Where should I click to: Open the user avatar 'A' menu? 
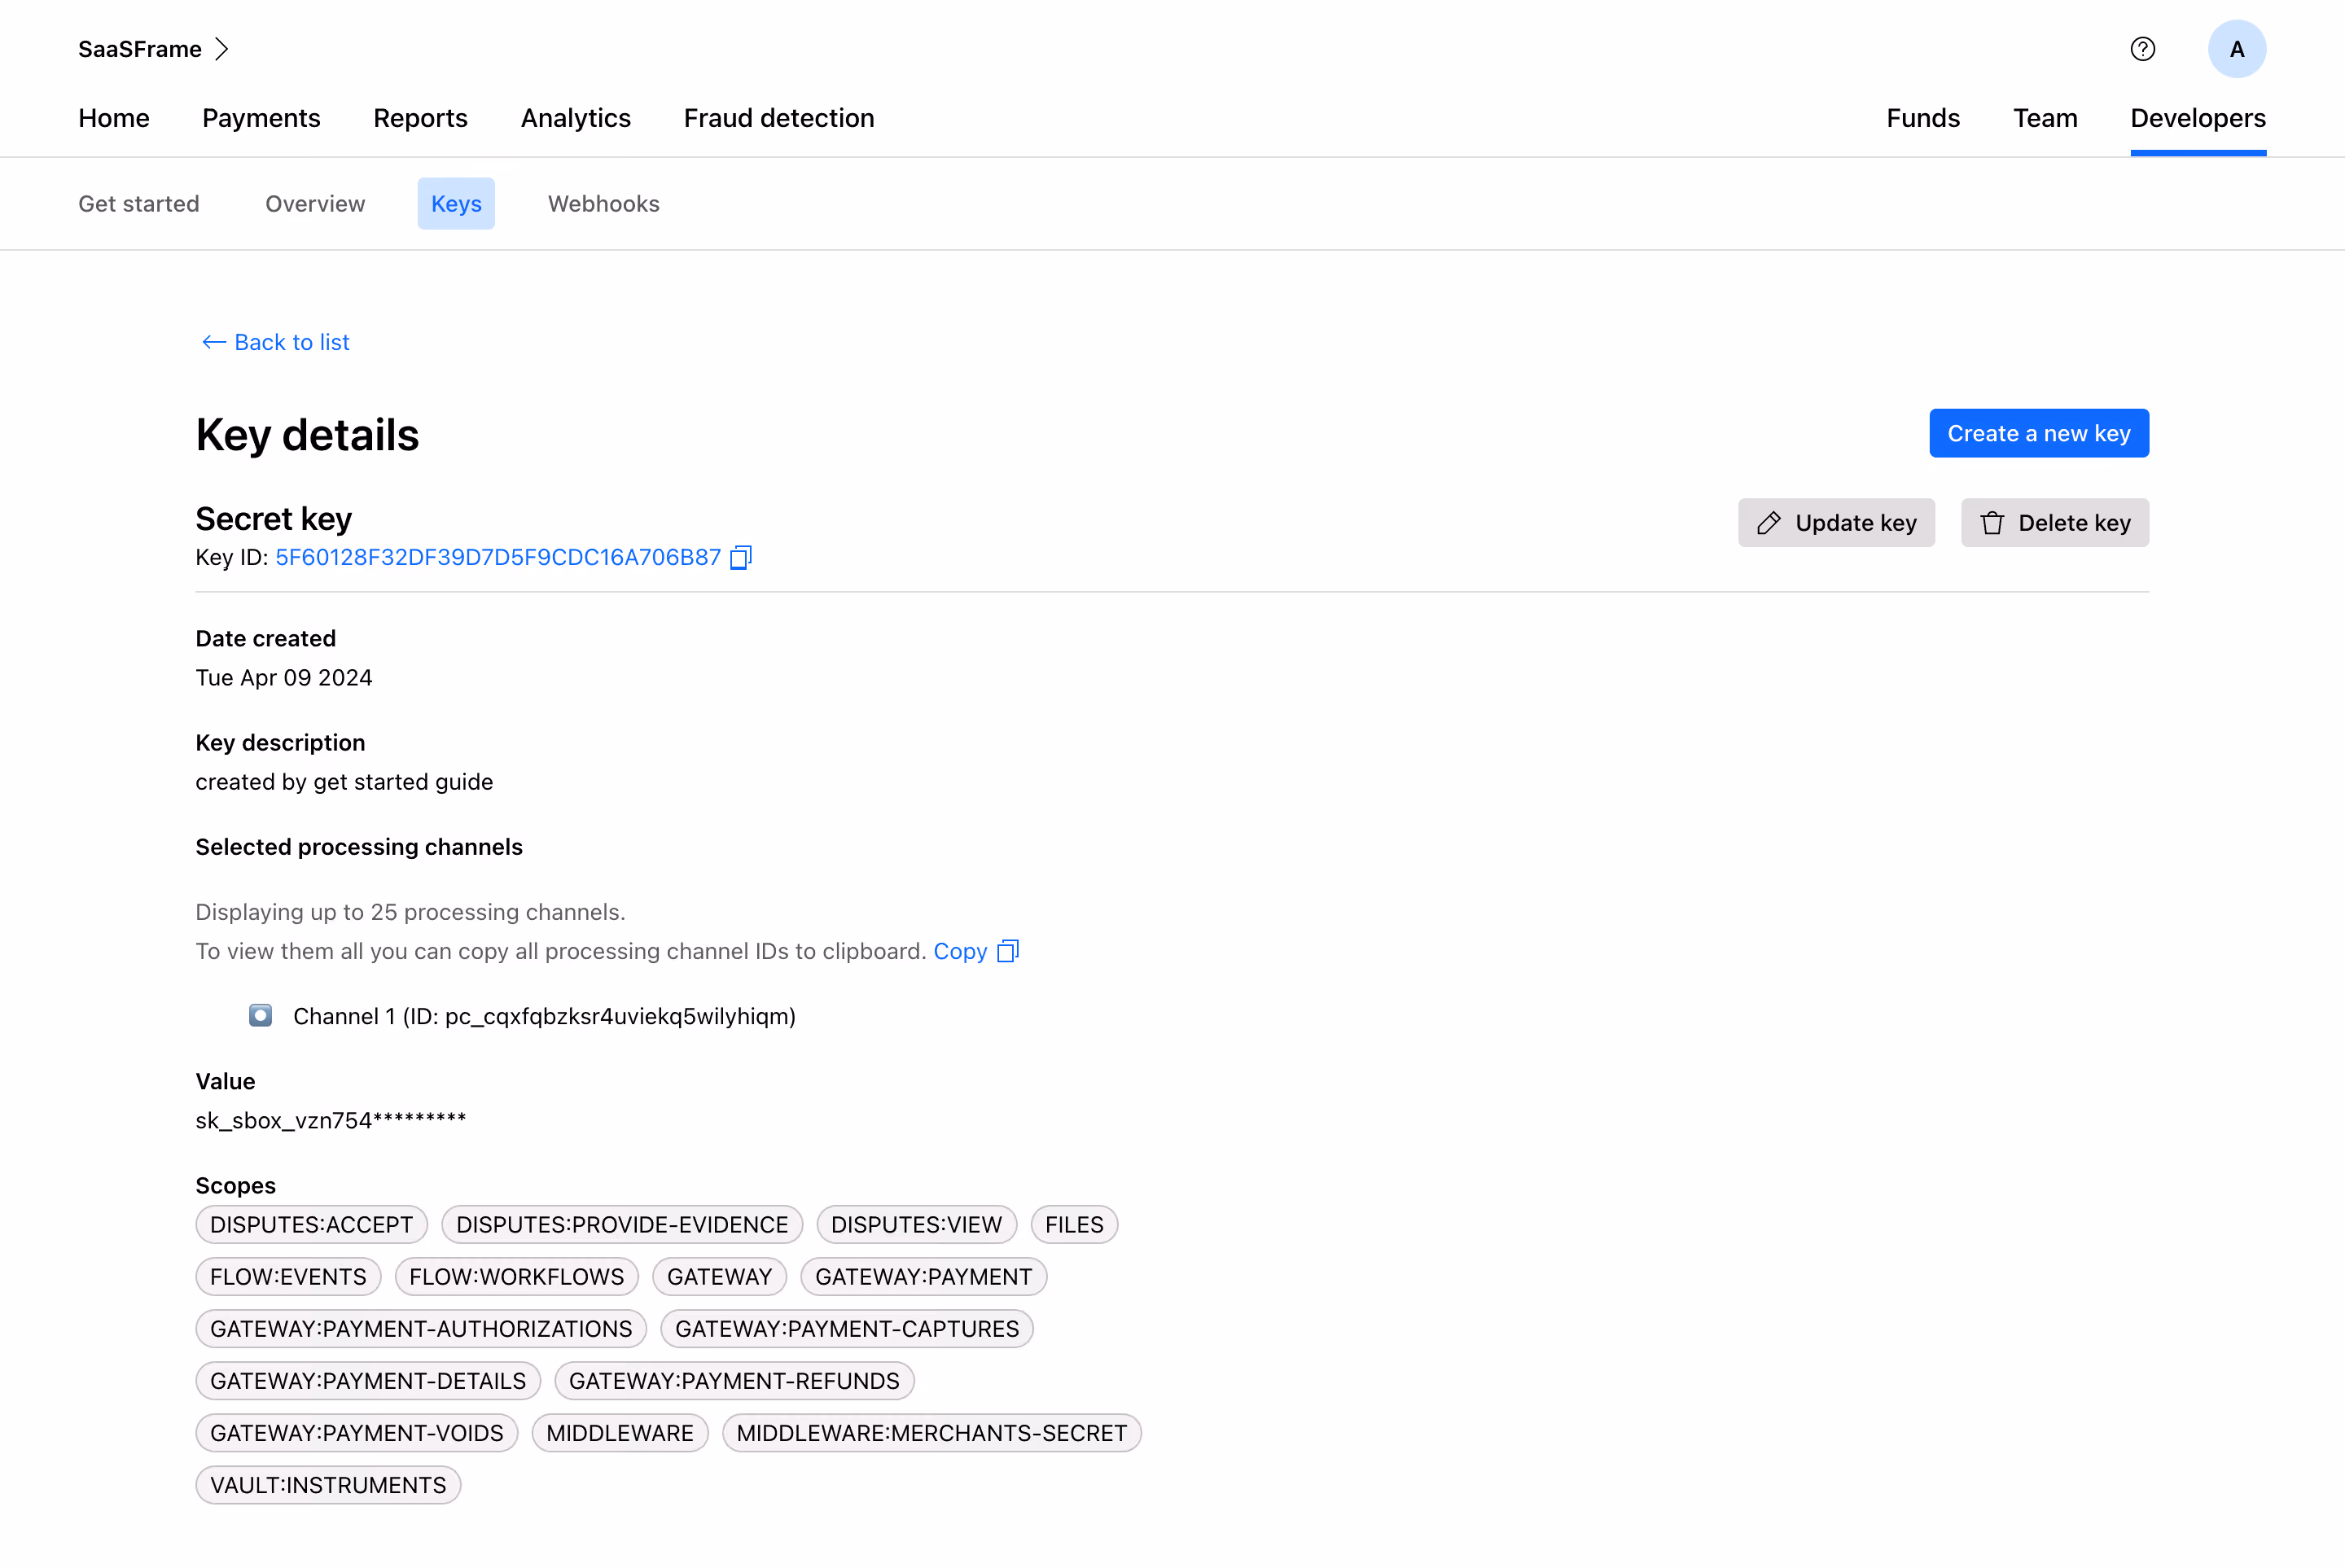(2237, 49)
